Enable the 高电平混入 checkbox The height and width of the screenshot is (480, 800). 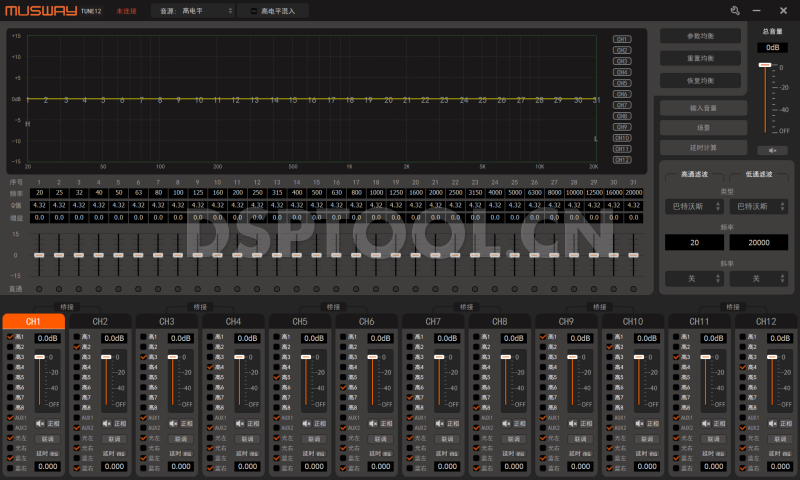(254, 10)
